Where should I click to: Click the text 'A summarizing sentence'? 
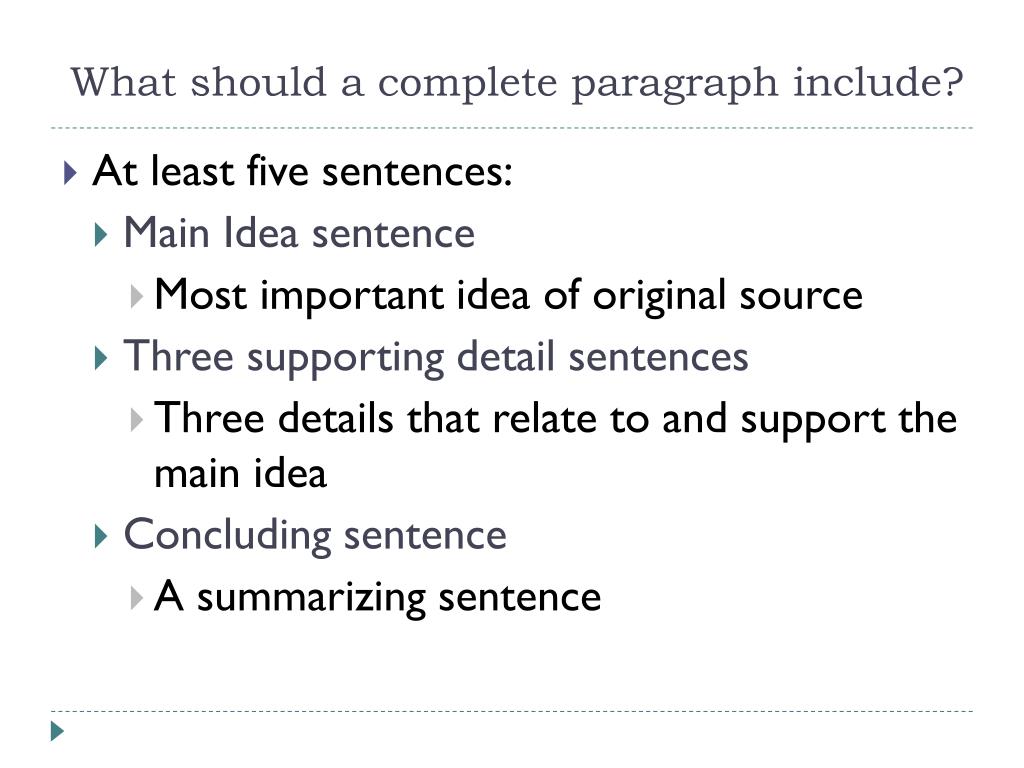(377, 598)
